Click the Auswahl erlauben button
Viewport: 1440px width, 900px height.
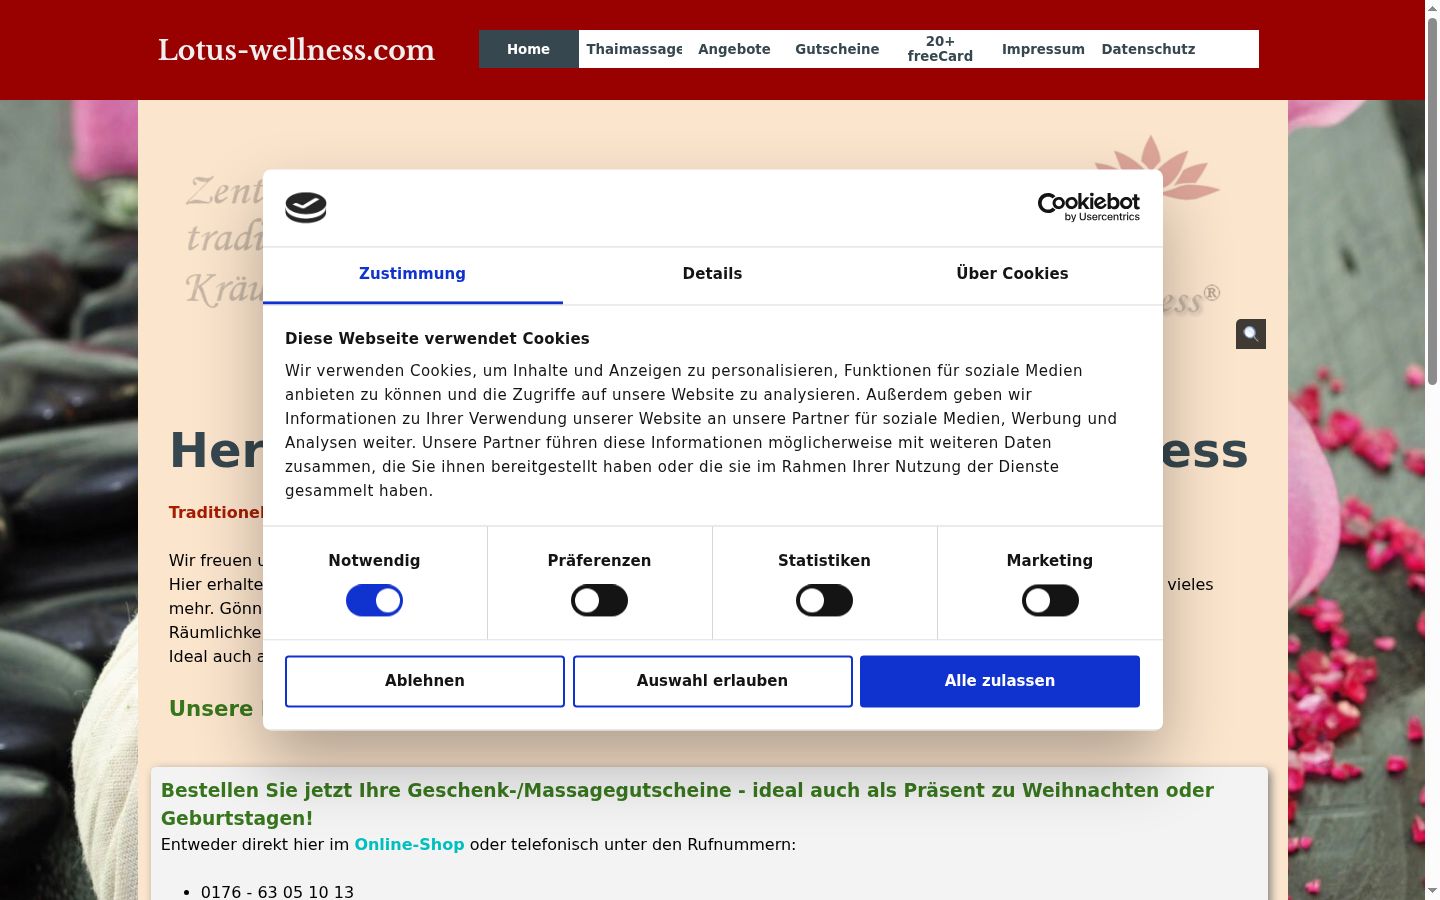[712, 681]
